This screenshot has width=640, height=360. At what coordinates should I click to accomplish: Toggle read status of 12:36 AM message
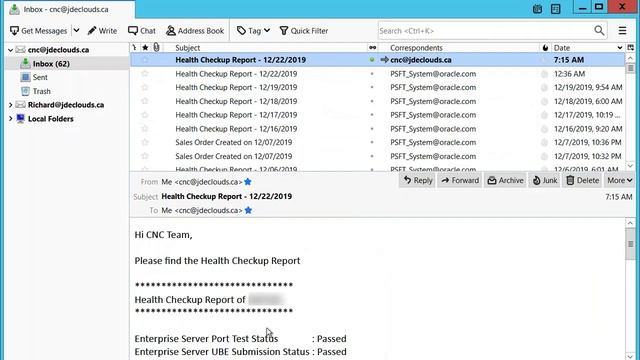(372, 74)
